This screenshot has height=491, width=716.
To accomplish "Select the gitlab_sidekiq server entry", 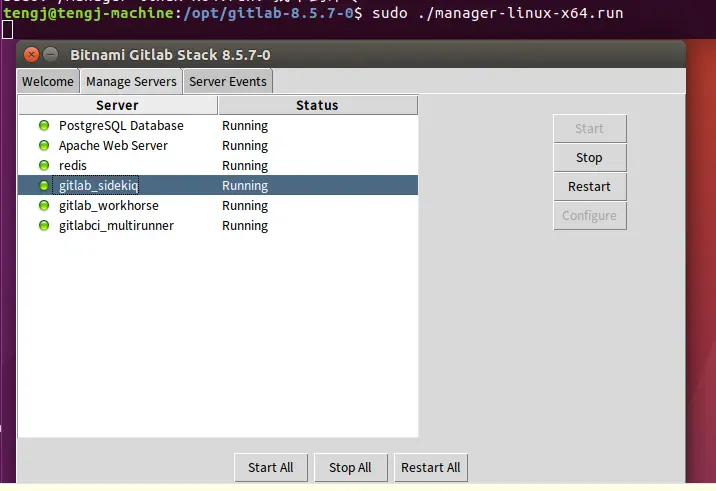I will tap(218, 185).
